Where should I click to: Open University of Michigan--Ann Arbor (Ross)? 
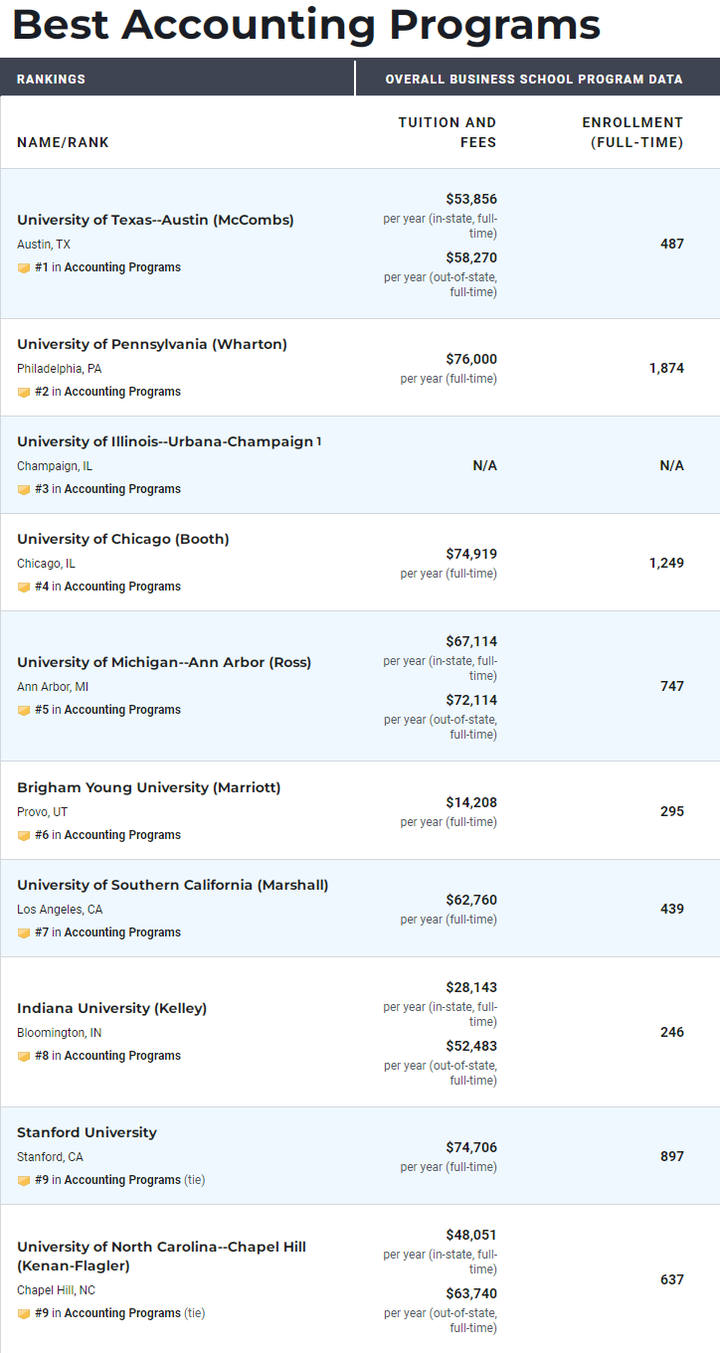[164, 662]
